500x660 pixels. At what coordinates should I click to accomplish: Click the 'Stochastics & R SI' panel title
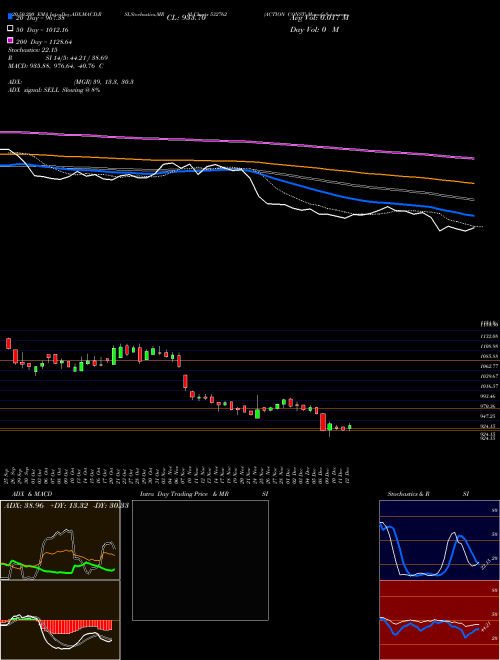(x=428, y=494)
